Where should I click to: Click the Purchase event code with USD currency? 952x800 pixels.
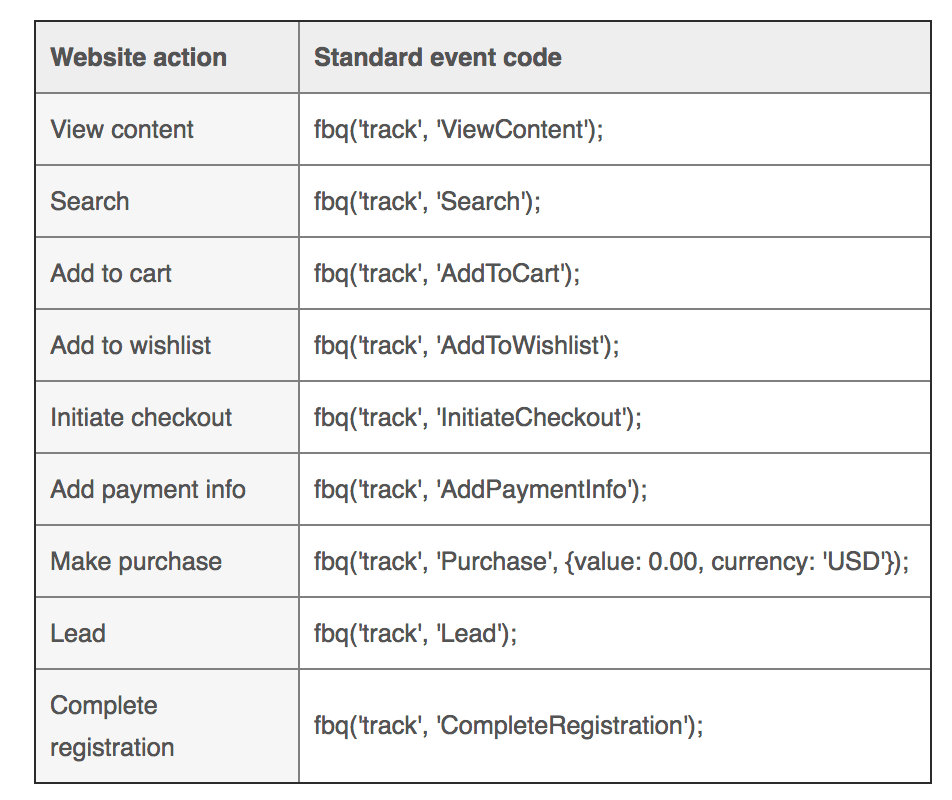(611, 561)
